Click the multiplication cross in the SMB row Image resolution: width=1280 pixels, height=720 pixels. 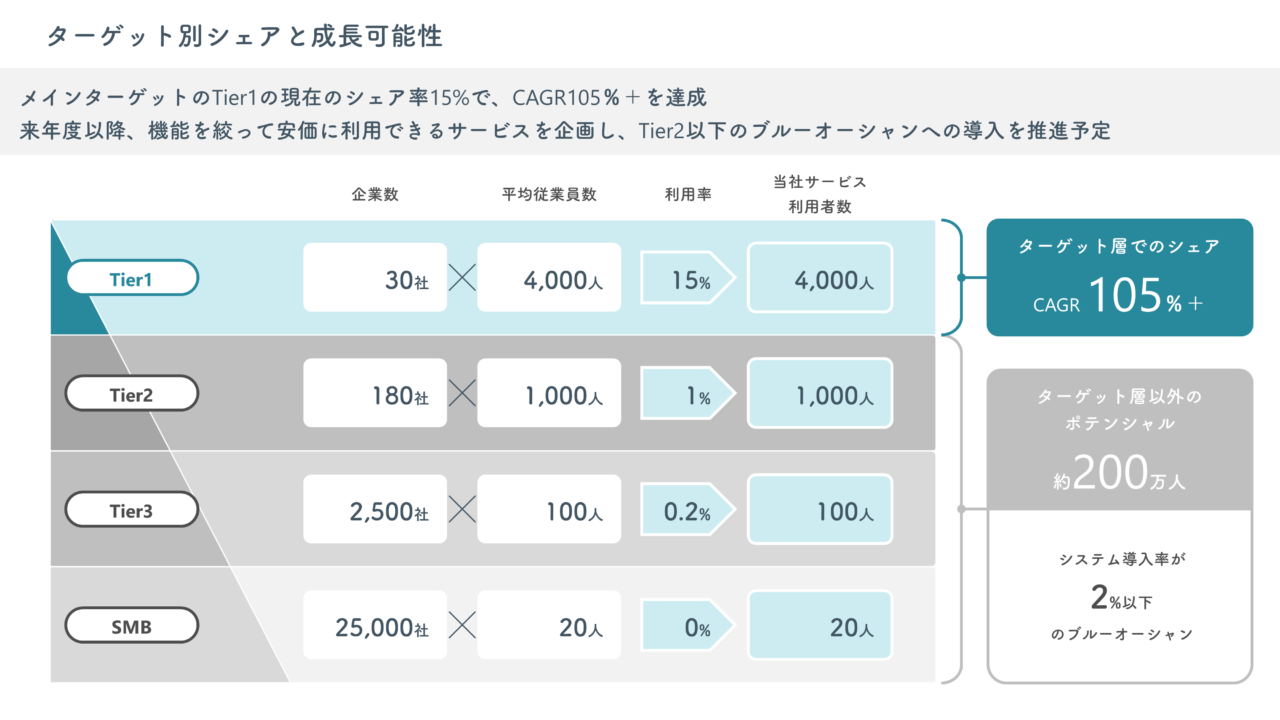(462, 626)
